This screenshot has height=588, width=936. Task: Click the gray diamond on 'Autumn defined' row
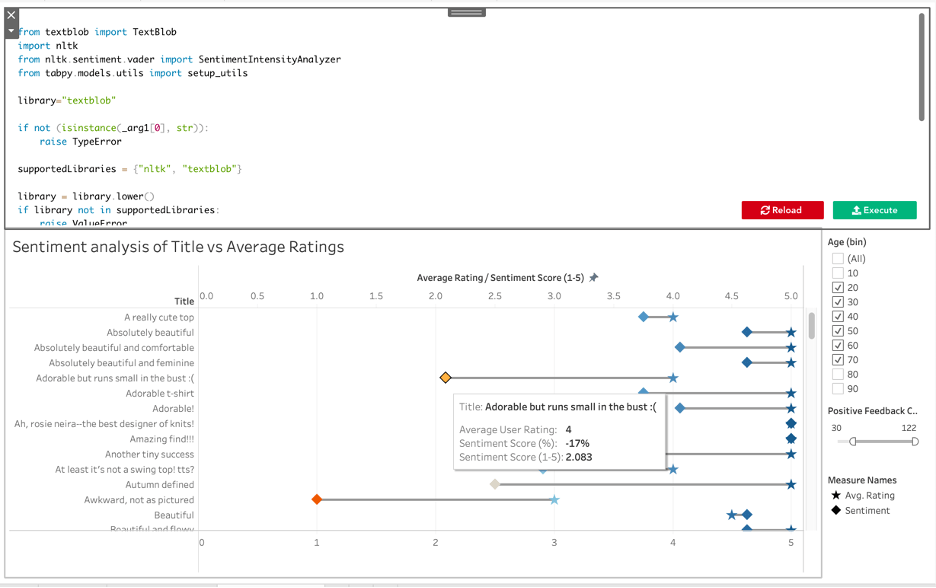pyautogui.click(x=494, y=484)
